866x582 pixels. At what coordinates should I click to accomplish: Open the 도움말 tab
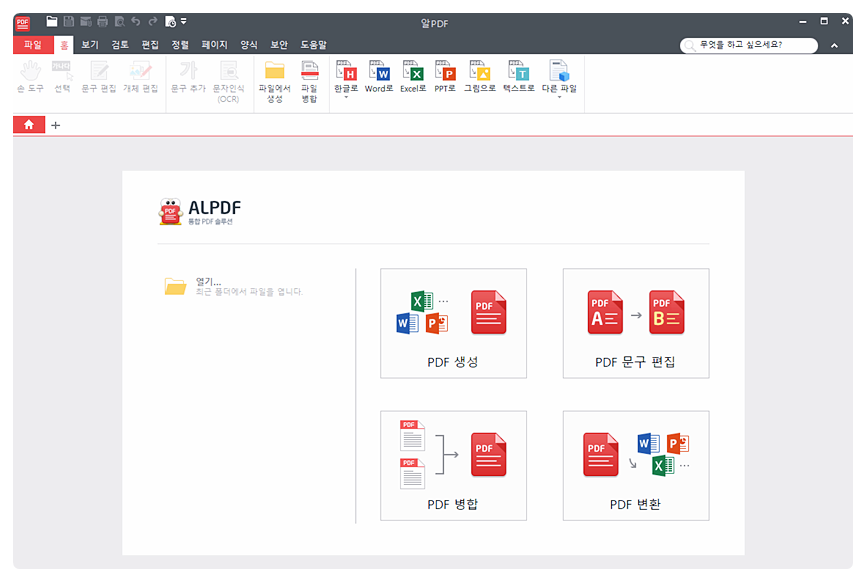(x=313, y=45)
